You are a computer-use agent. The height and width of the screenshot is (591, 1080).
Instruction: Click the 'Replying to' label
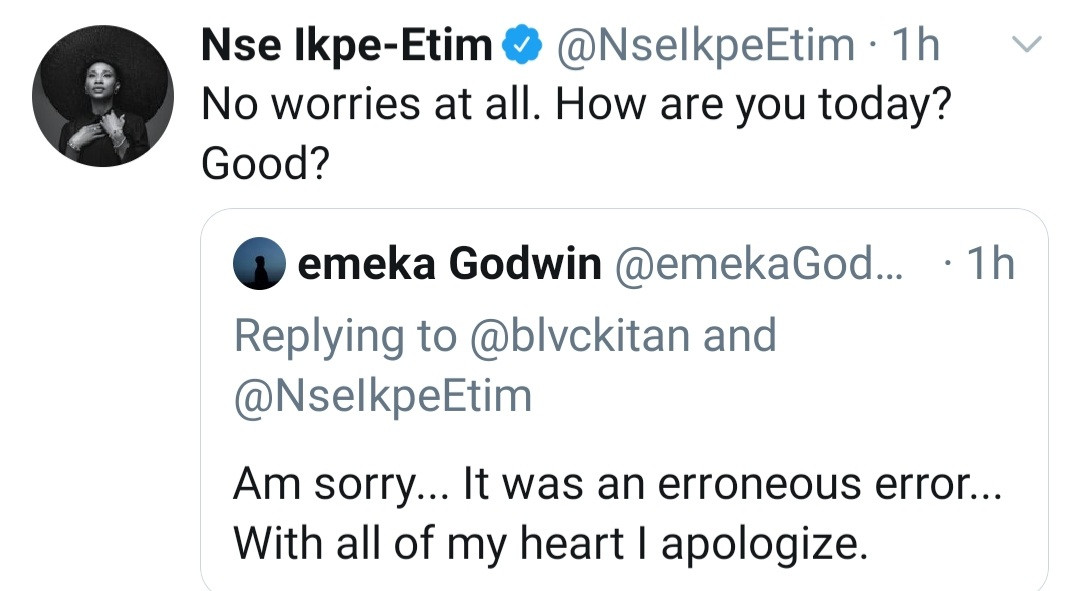click(x=345, y=335)
